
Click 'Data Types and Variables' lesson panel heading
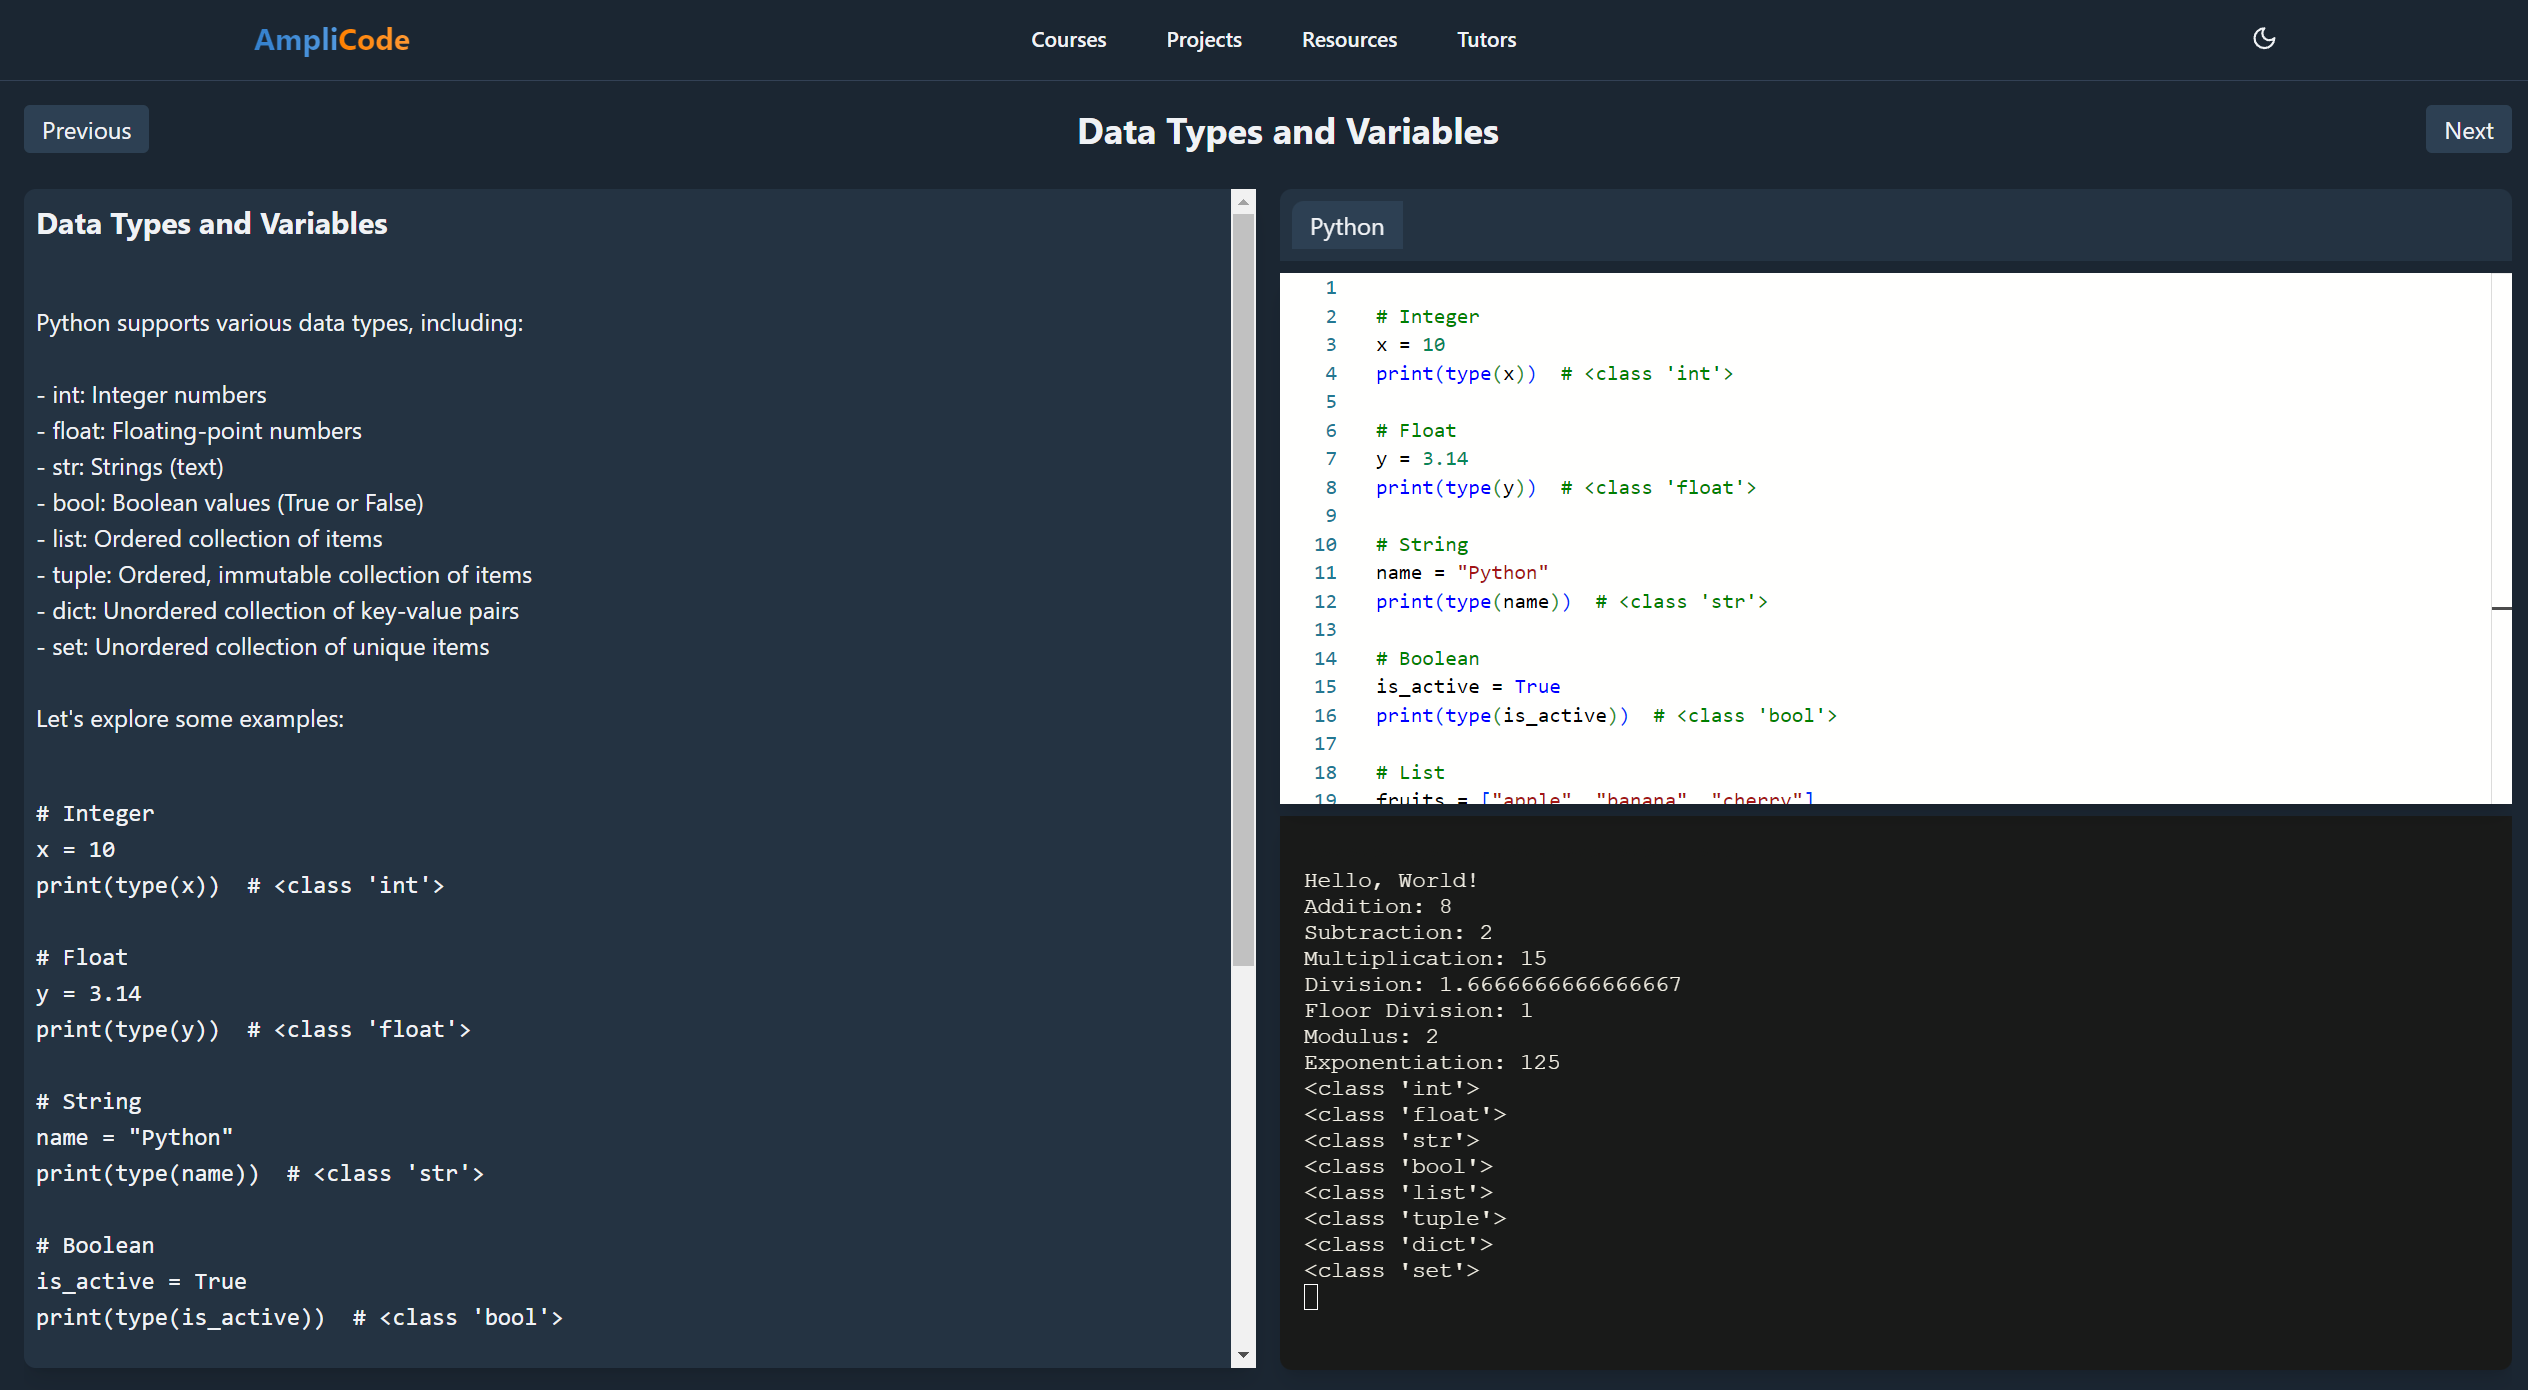[x=212, y=224]
